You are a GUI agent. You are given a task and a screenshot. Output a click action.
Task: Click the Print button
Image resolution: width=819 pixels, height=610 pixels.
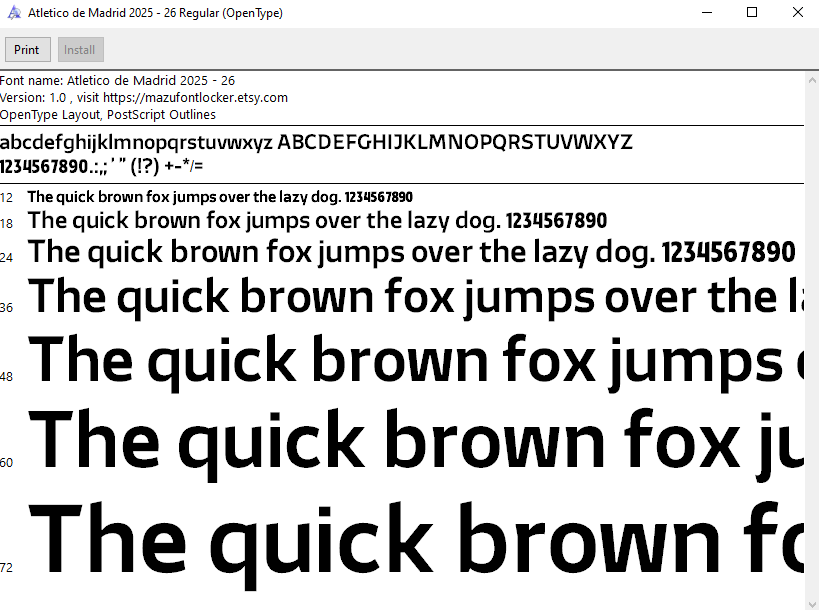27,50
